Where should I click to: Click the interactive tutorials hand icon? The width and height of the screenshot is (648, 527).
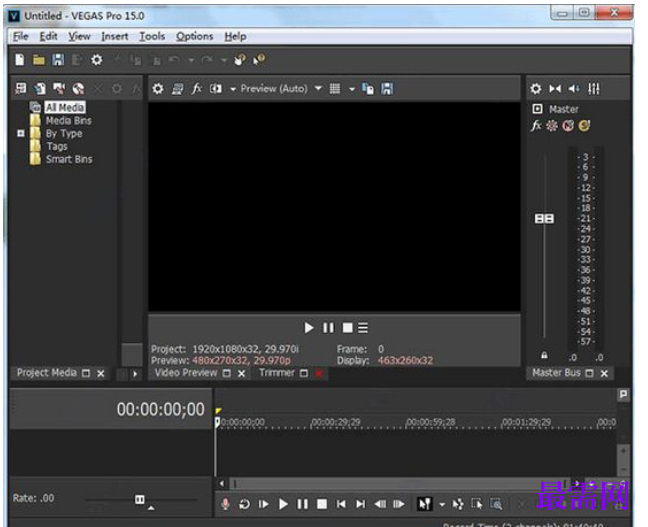coord(240,60)
